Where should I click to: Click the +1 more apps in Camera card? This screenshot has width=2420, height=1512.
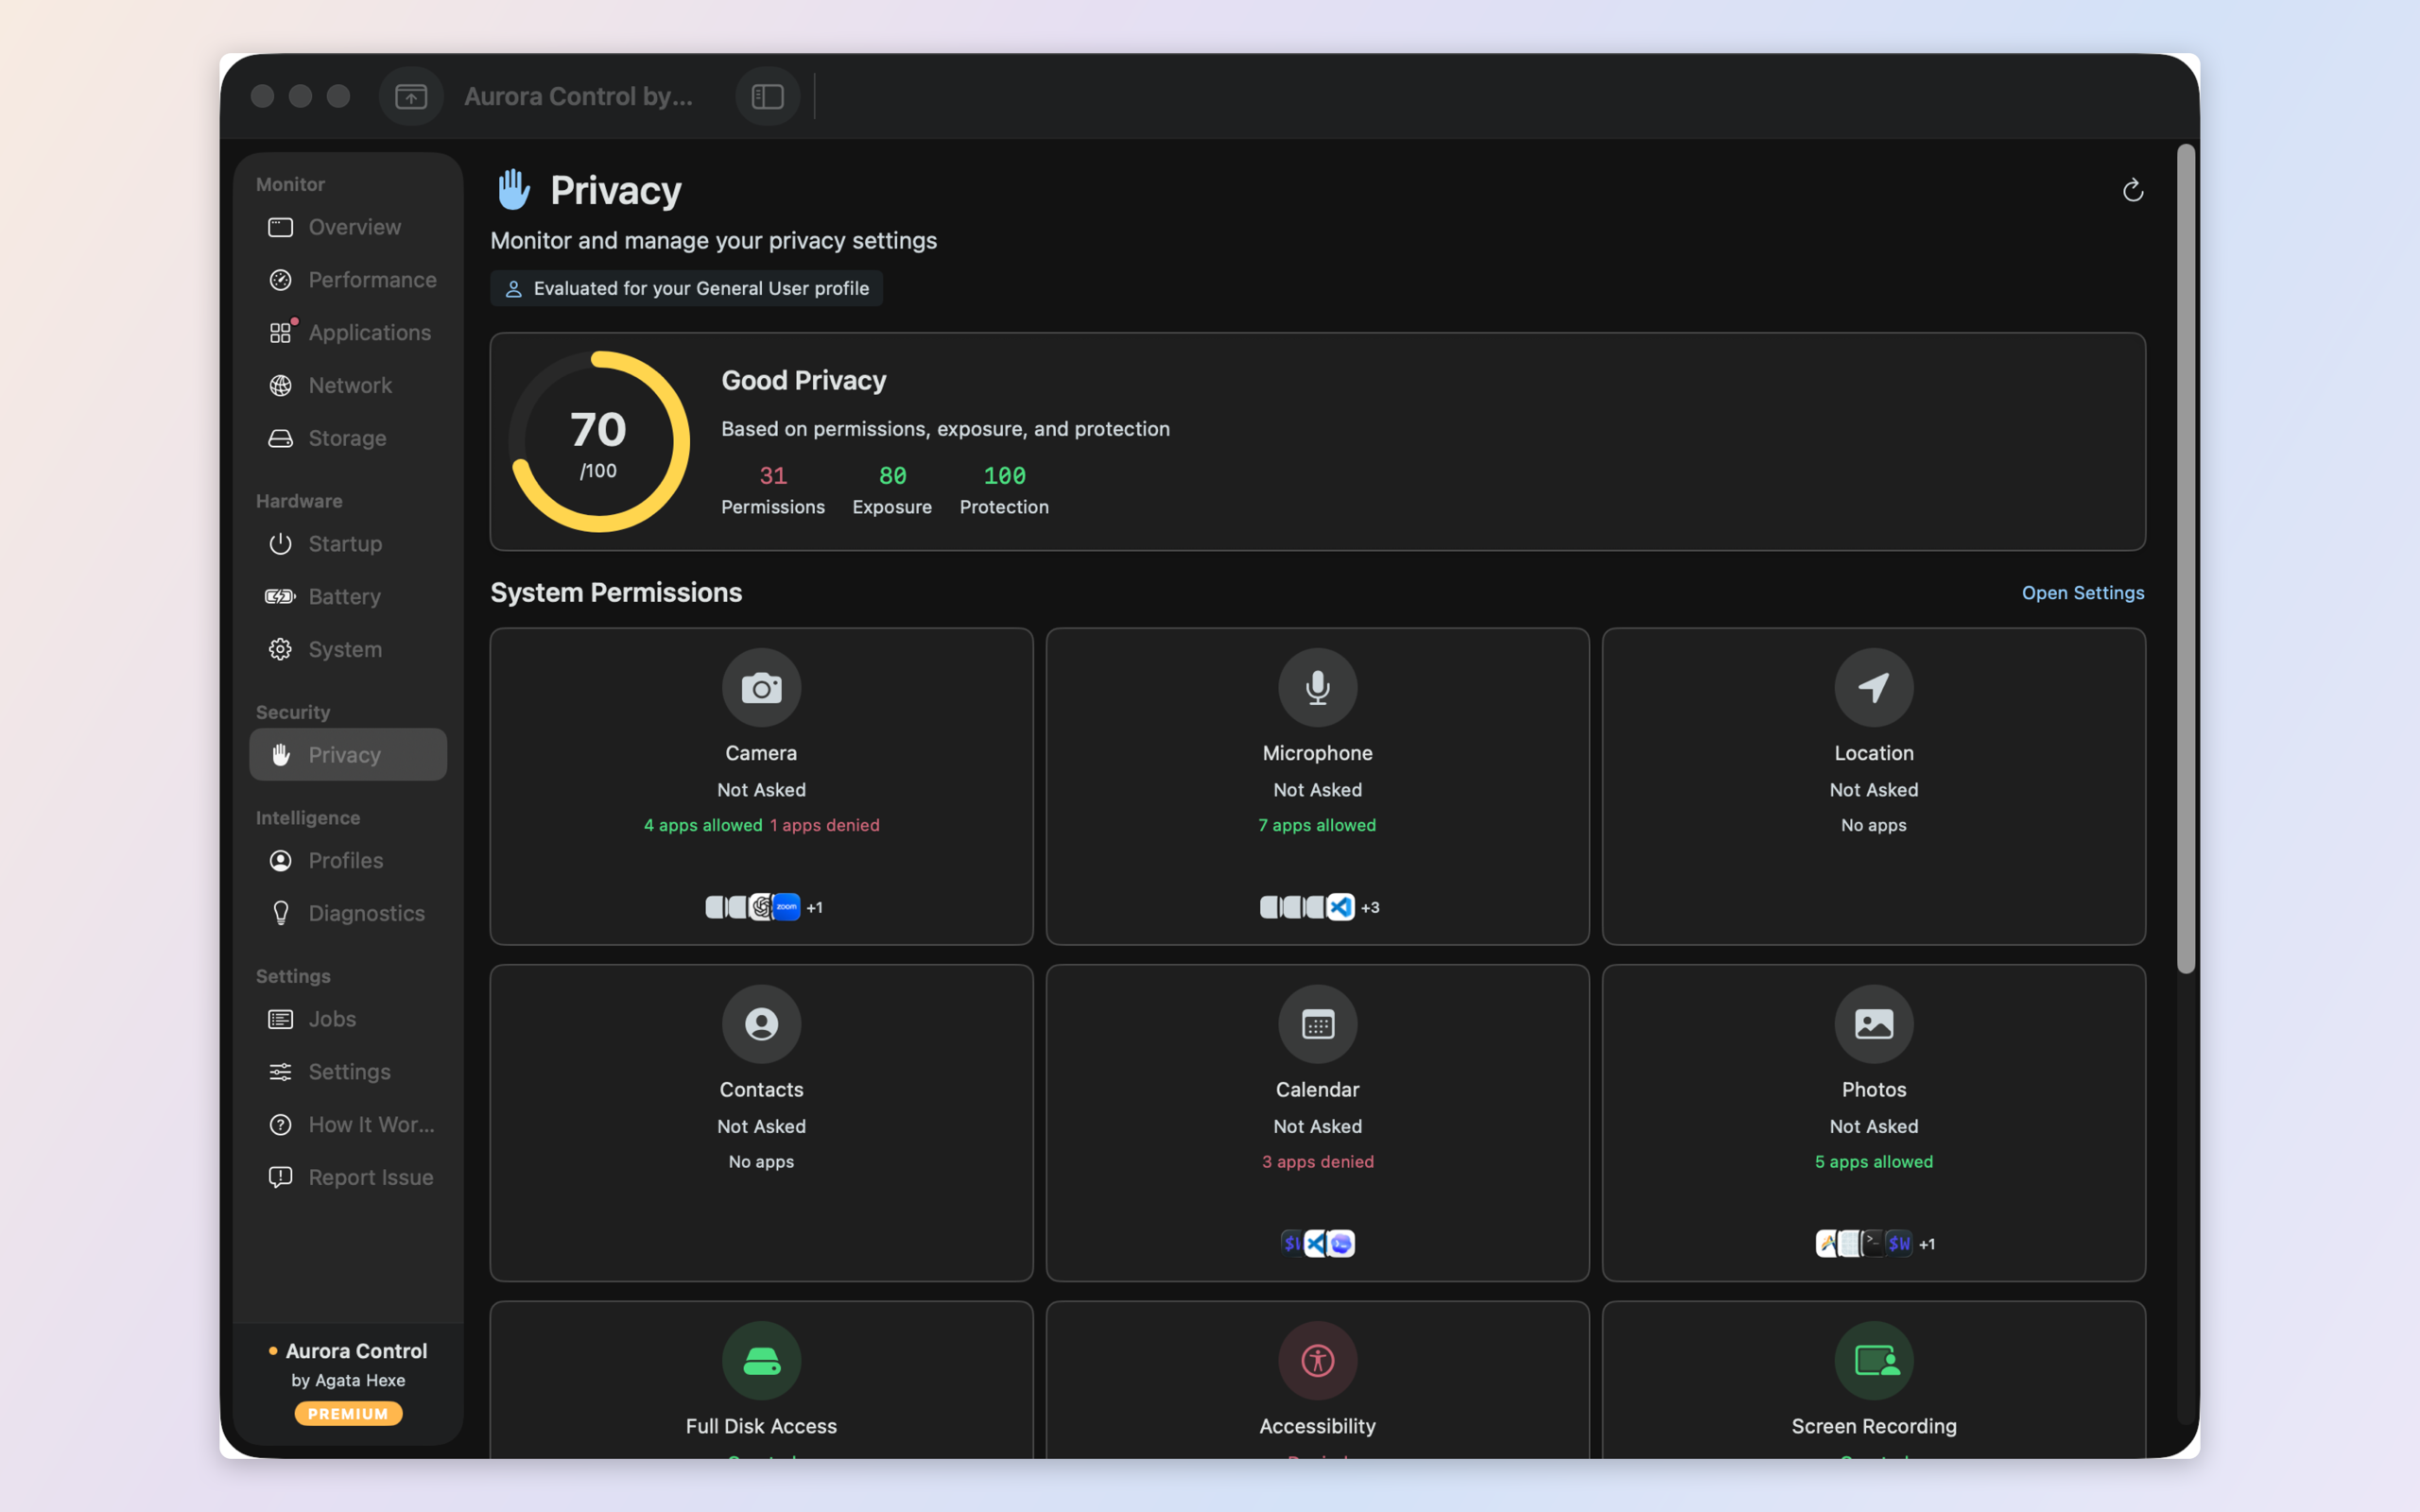(814, 908)
